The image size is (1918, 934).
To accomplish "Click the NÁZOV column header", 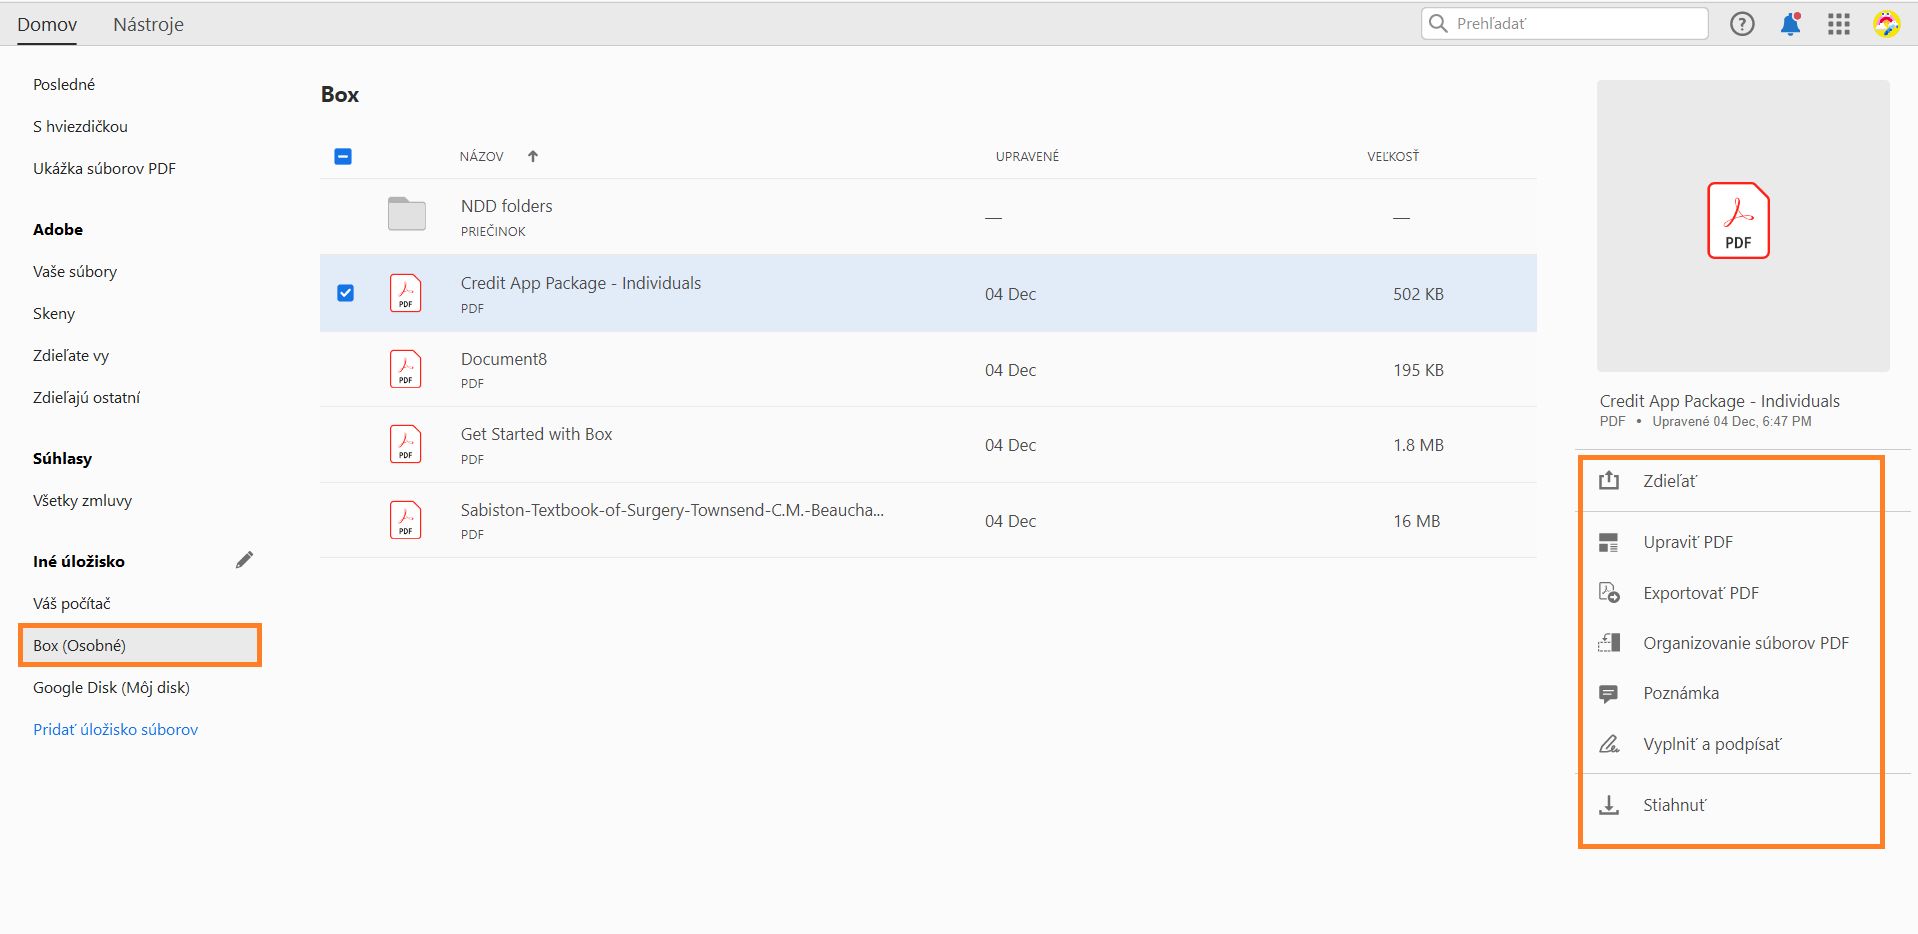I will [x=481, y=156].
